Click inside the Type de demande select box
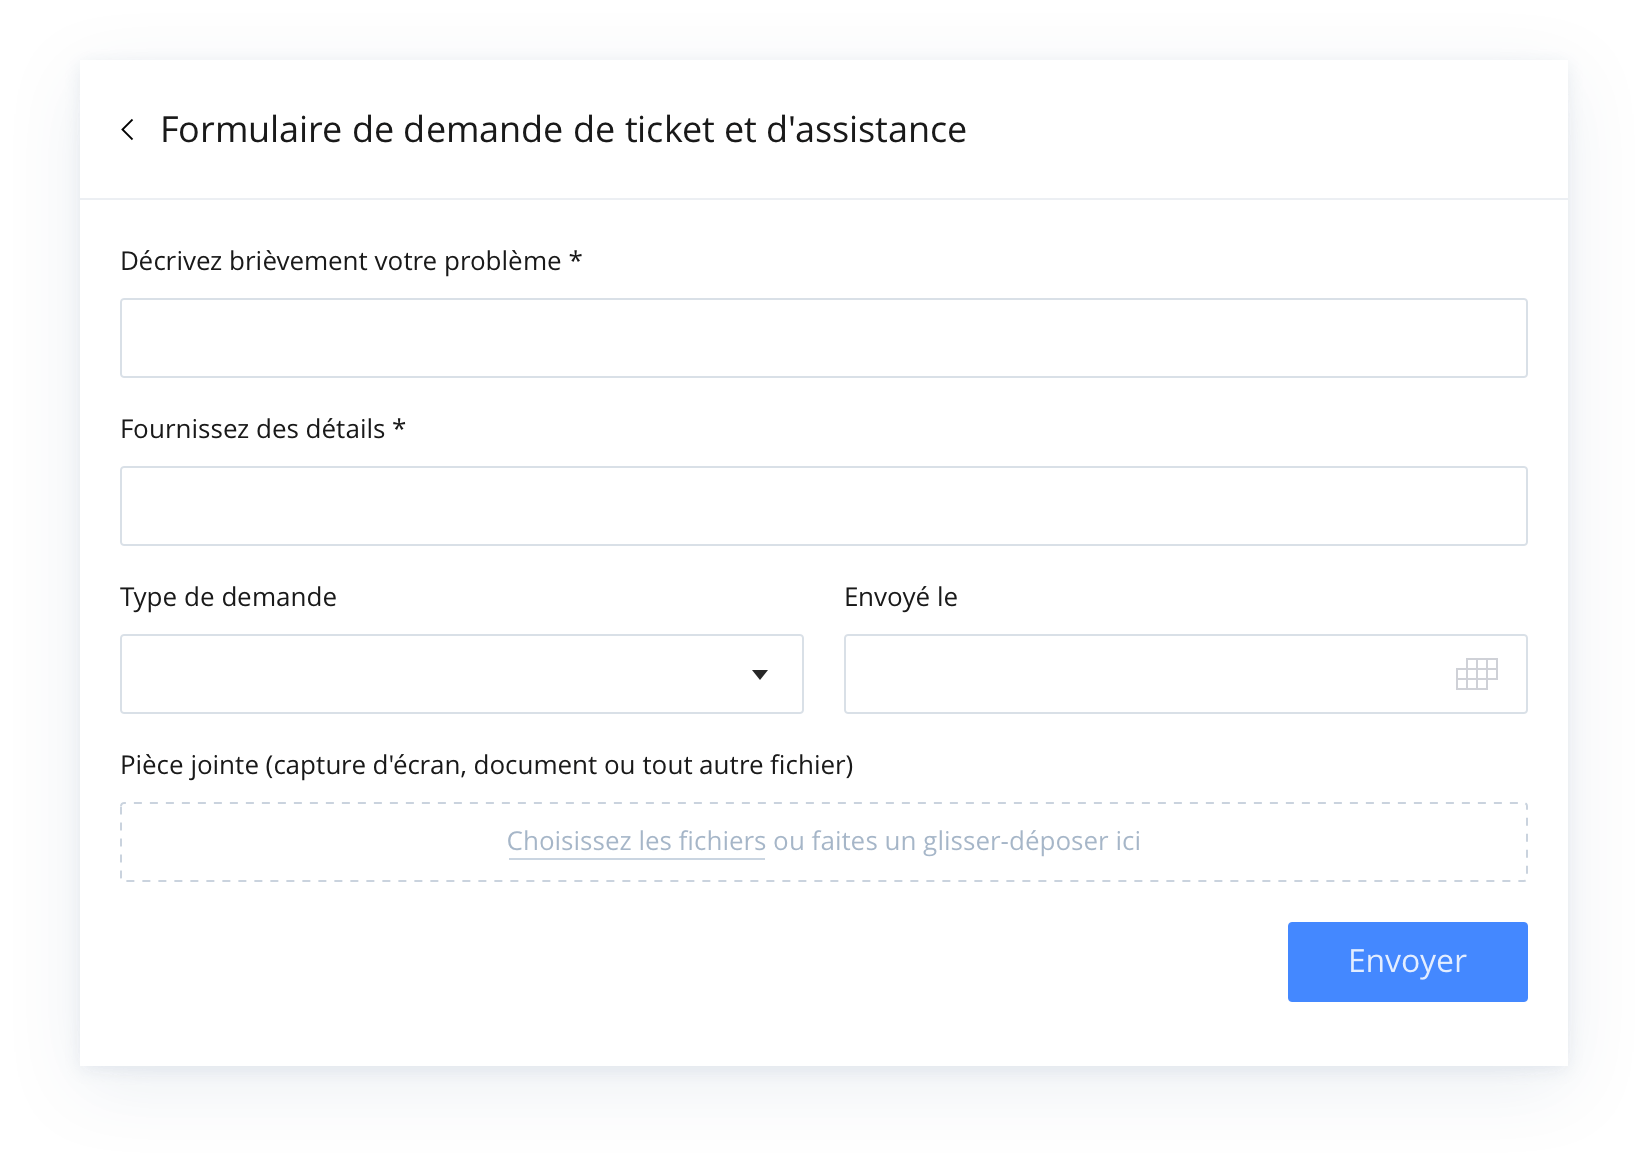 (462, 674)
